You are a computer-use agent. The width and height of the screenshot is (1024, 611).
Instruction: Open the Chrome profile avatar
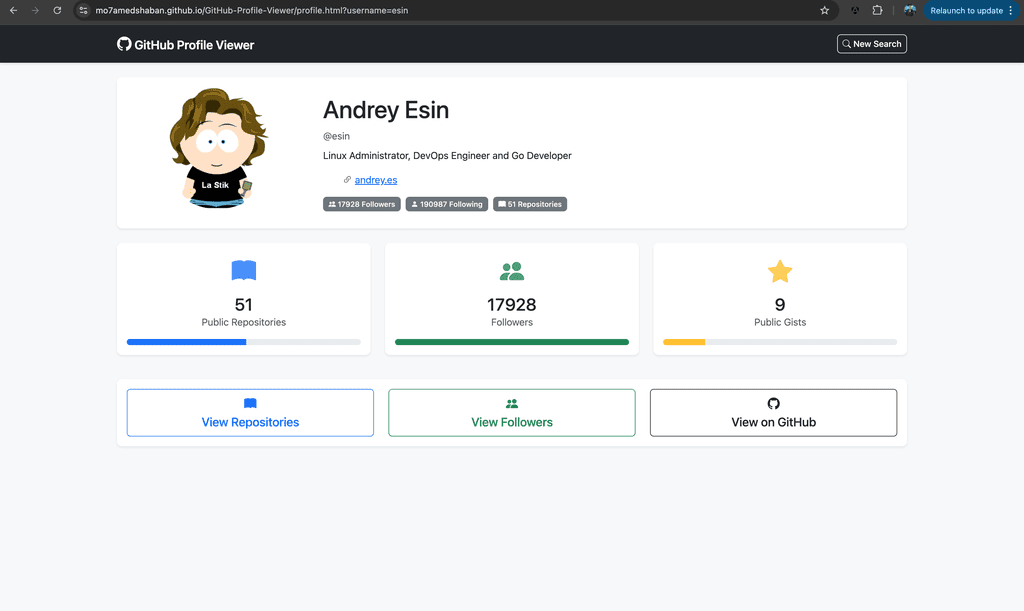[x=910, y=10]
